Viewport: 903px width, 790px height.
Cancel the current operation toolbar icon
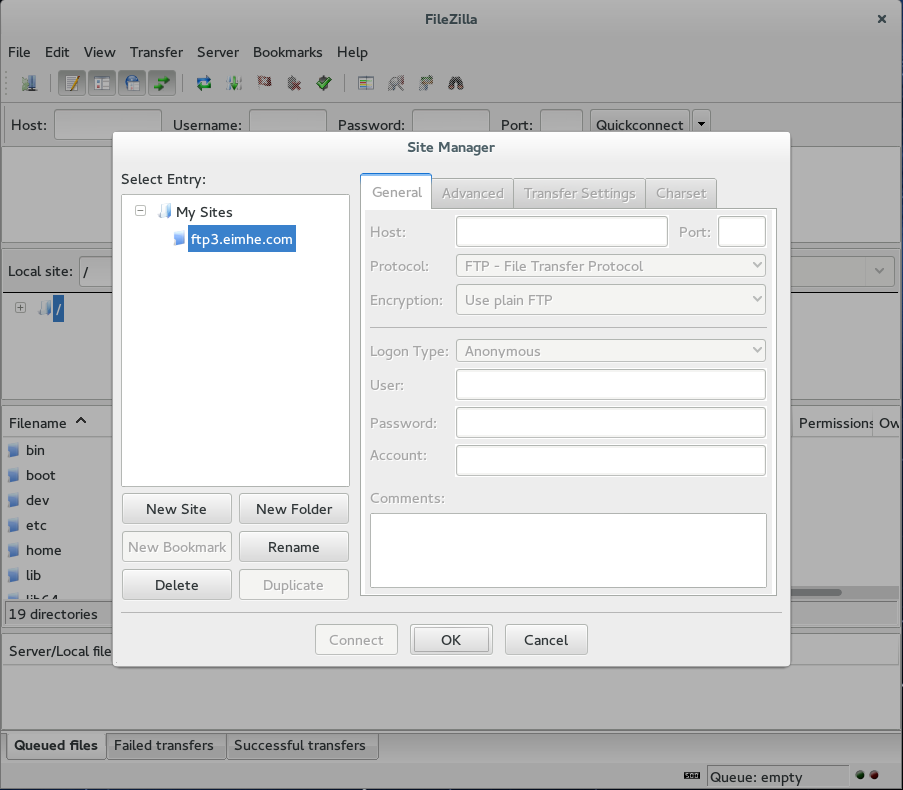264,83
